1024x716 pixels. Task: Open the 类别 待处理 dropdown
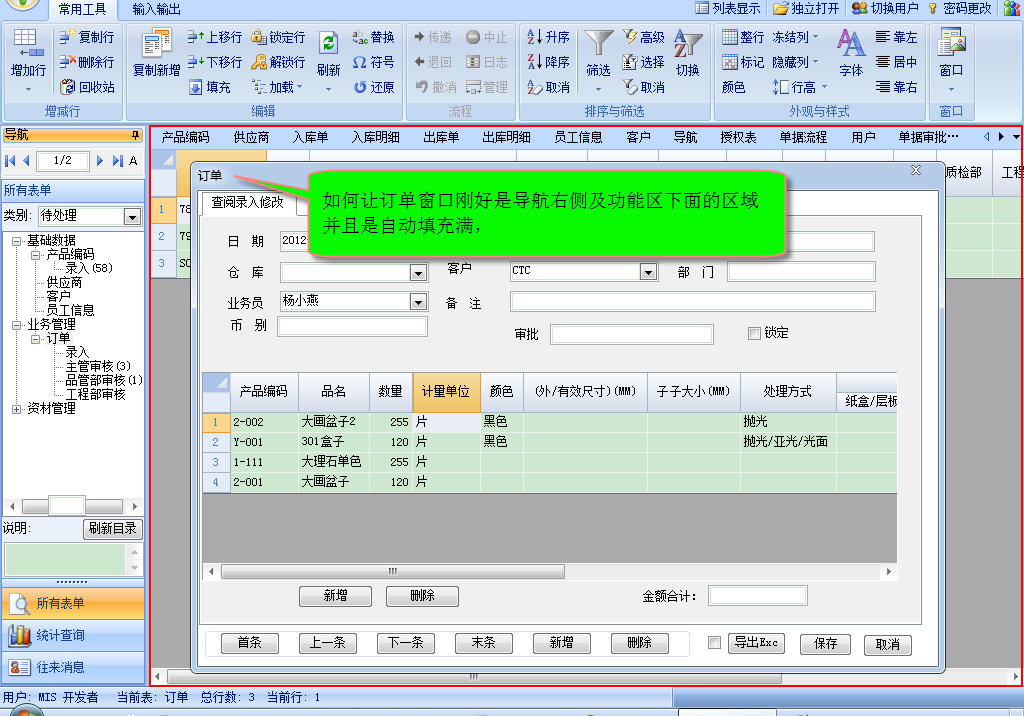[x=132, y=216]
